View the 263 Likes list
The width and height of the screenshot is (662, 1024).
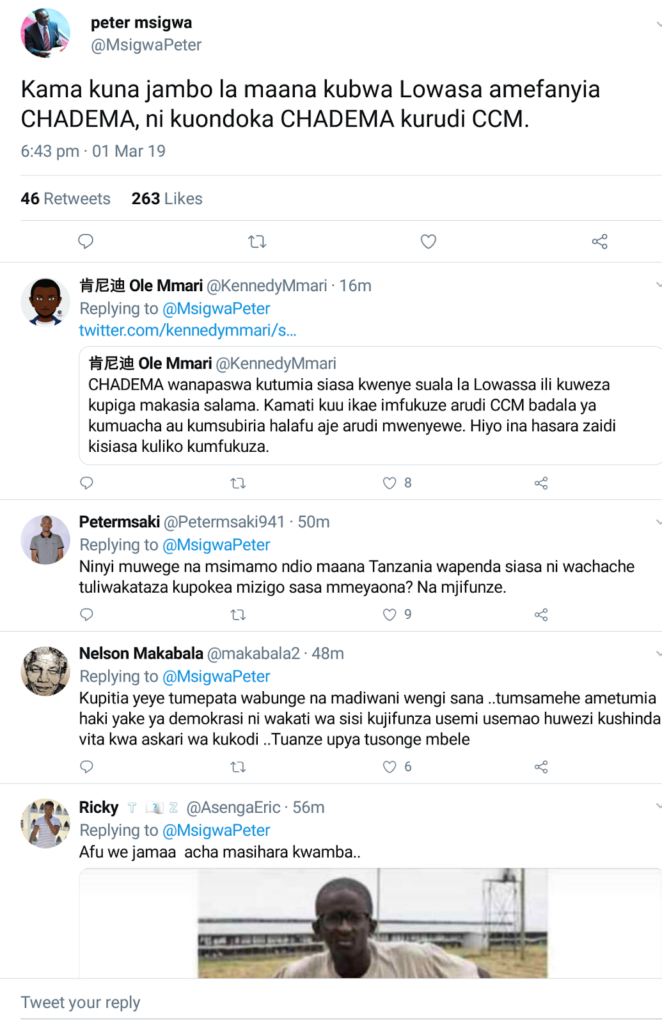167,199
